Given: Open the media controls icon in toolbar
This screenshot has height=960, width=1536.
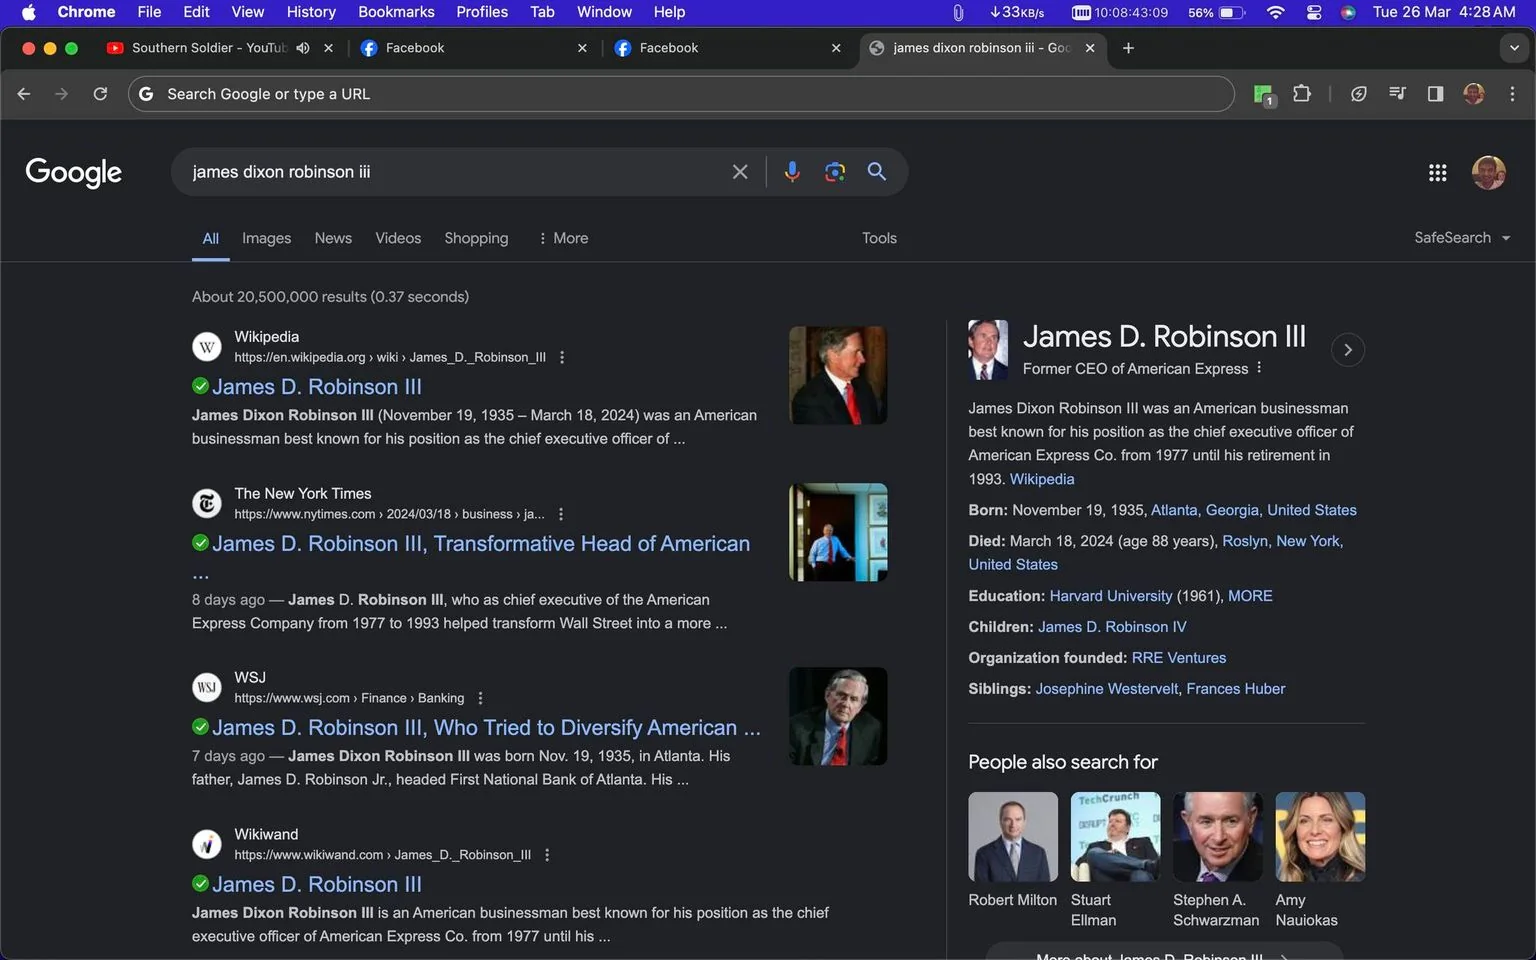Looking at the screenshot, I should pyautogui.click(x=1397, y=94).
